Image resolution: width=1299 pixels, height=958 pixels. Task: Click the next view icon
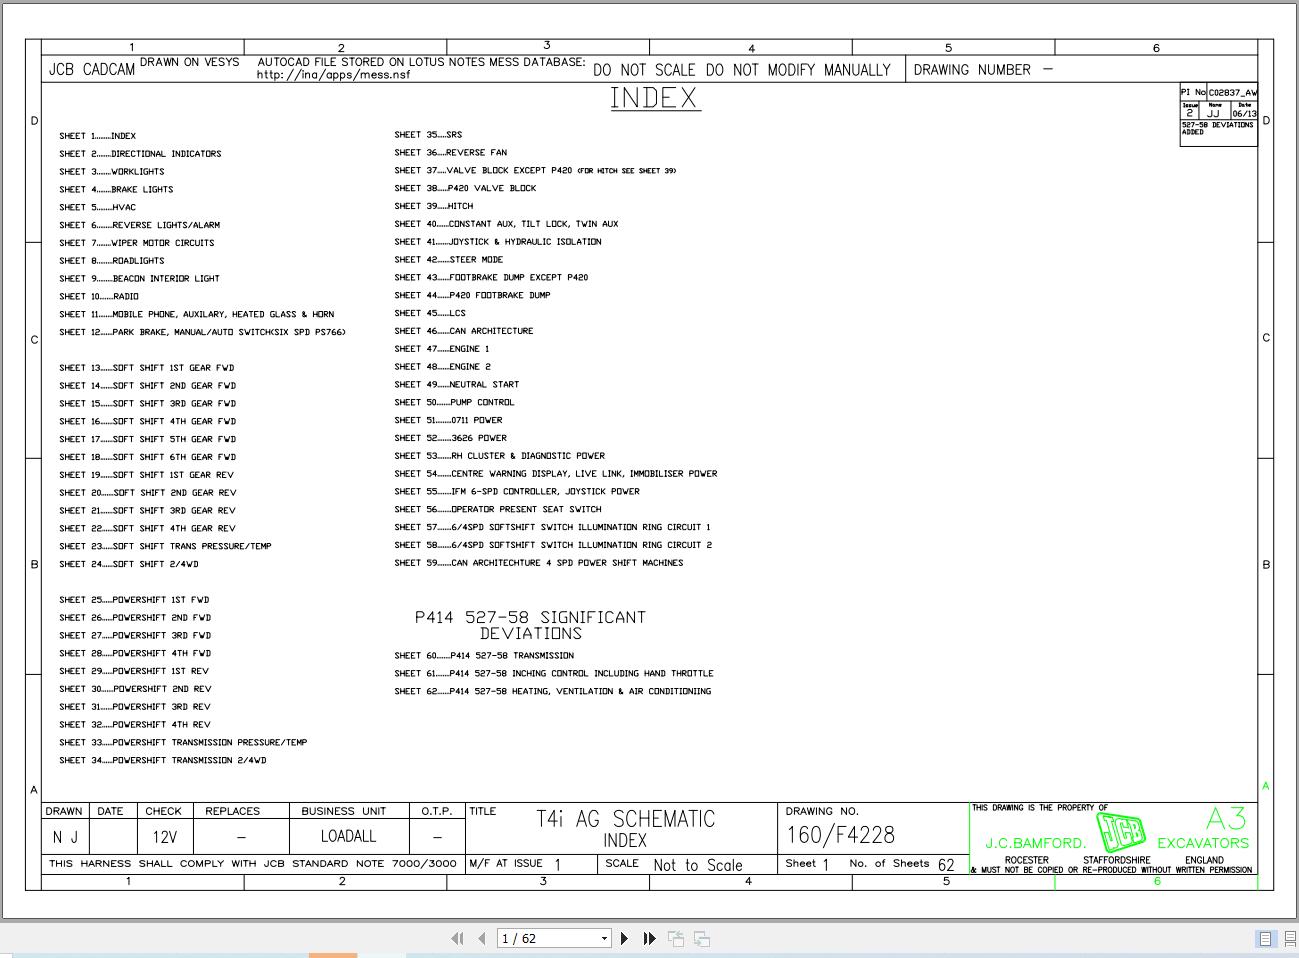(702, 938)
